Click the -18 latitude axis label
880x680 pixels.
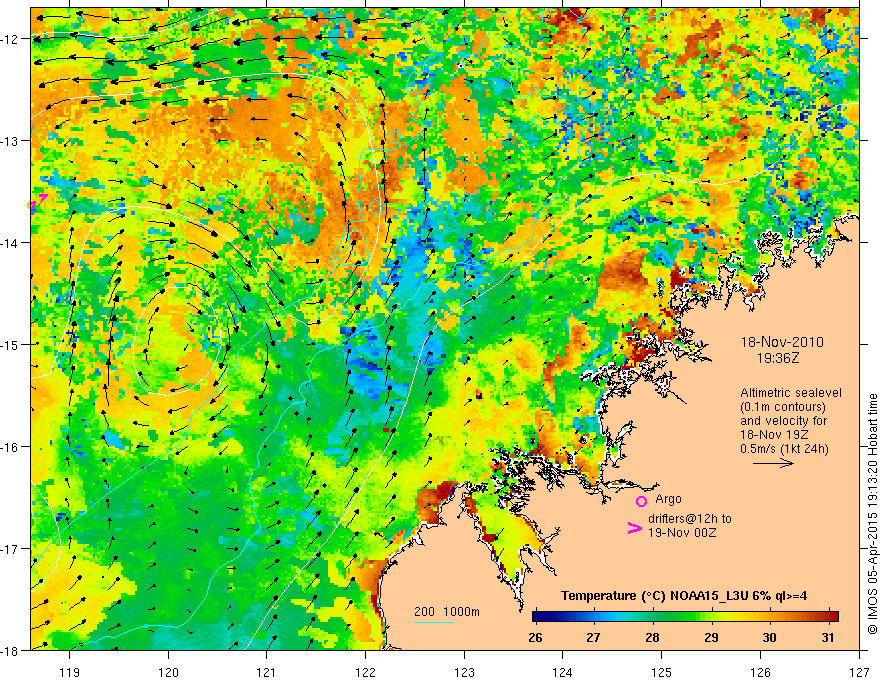click(x=11, y=650)
